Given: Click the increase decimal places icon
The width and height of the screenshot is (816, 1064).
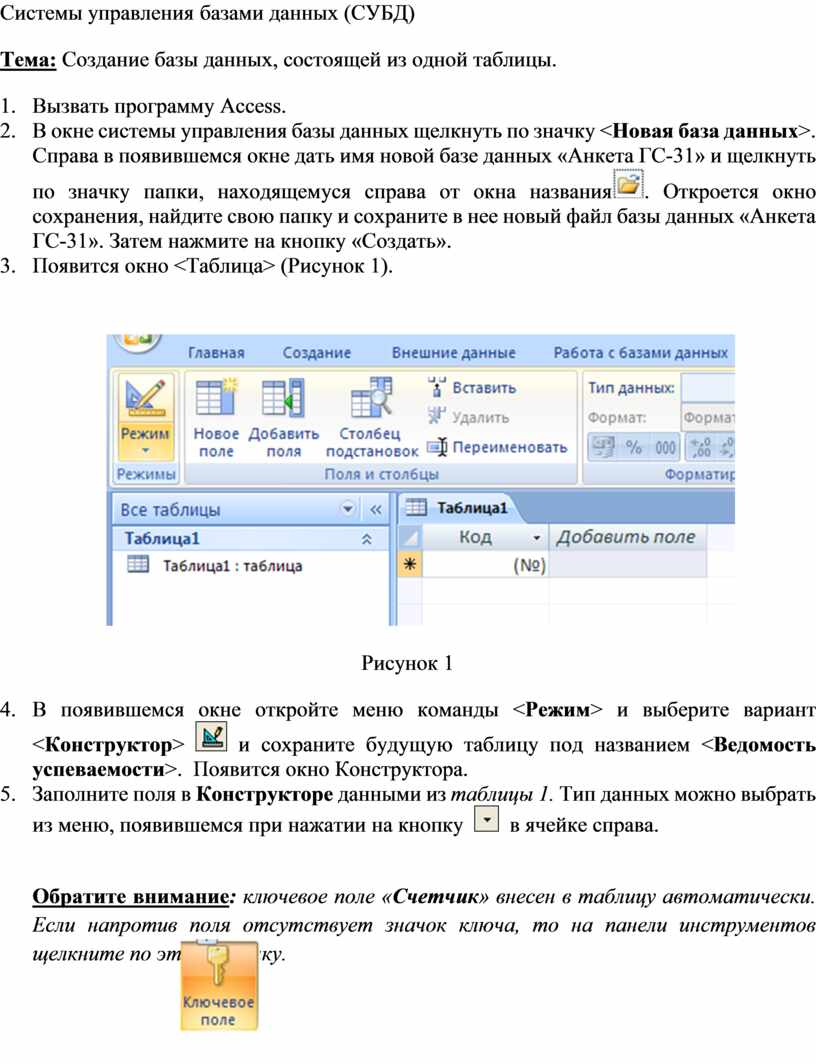Looking at the screenshot, I should pos(701,446).
